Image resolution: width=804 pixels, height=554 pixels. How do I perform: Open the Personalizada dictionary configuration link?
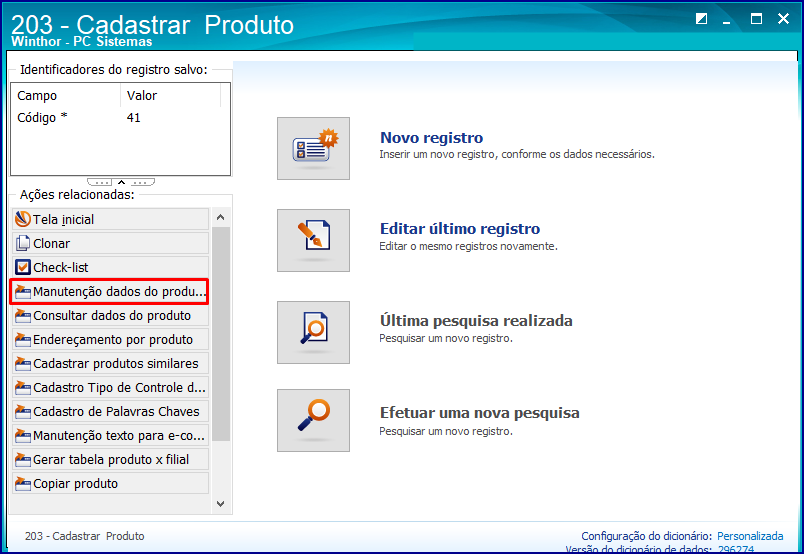pyautogui.click(x=750, y=536)
